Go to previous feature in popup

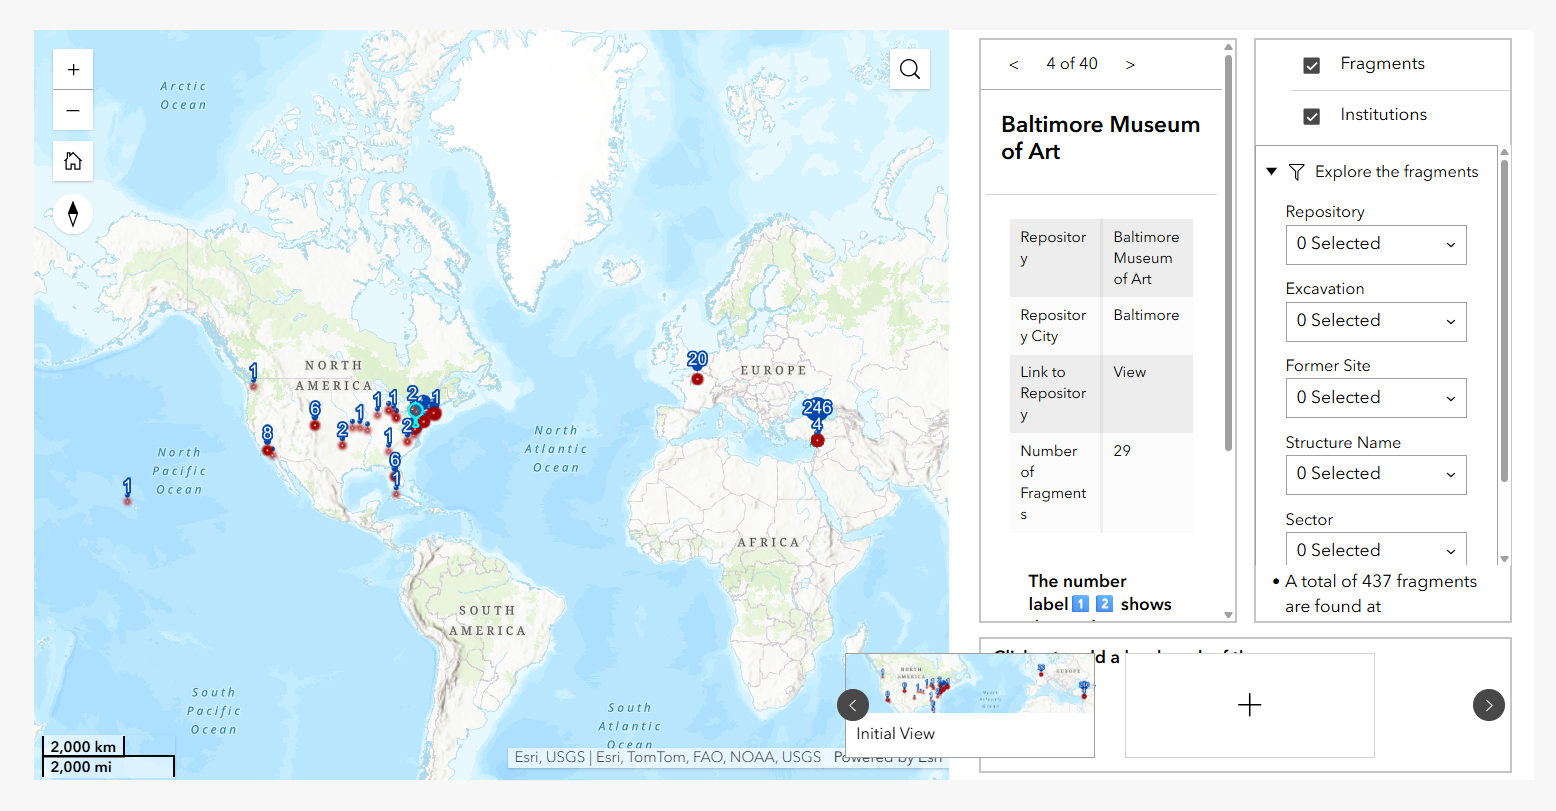[1014, 64]
